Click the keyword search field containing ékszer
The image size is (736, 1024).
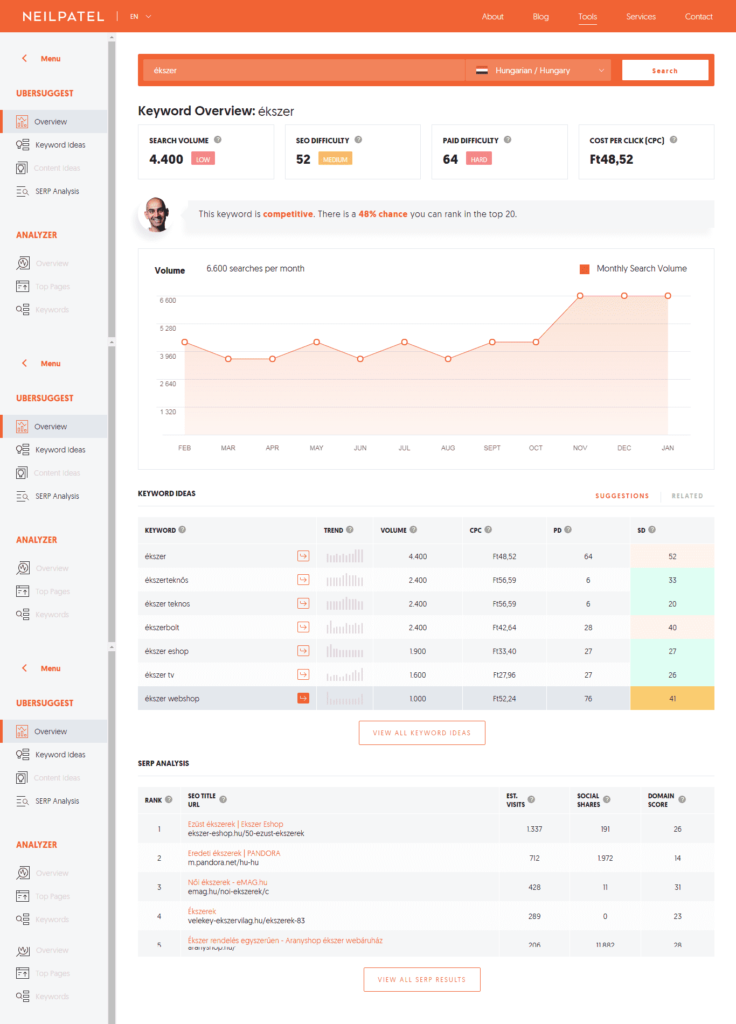[x=304, y=71]
